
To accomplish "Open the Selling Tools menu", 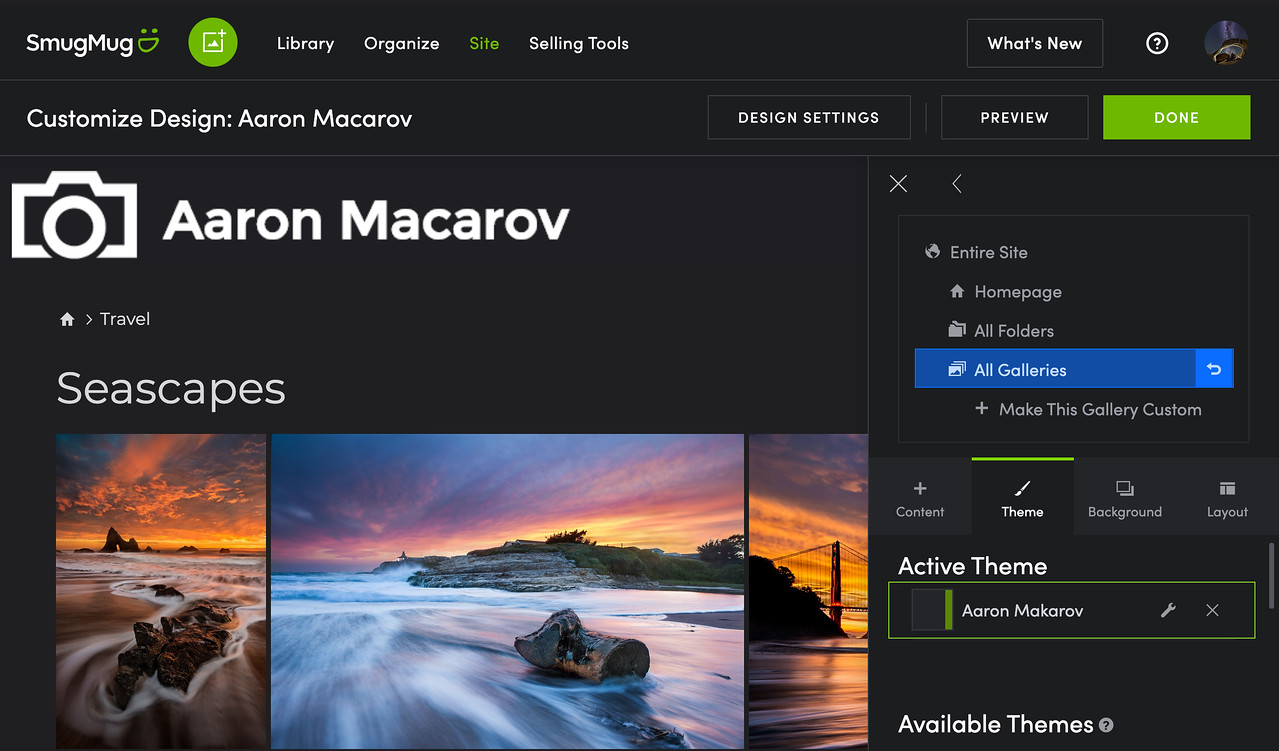I will 579,43.
